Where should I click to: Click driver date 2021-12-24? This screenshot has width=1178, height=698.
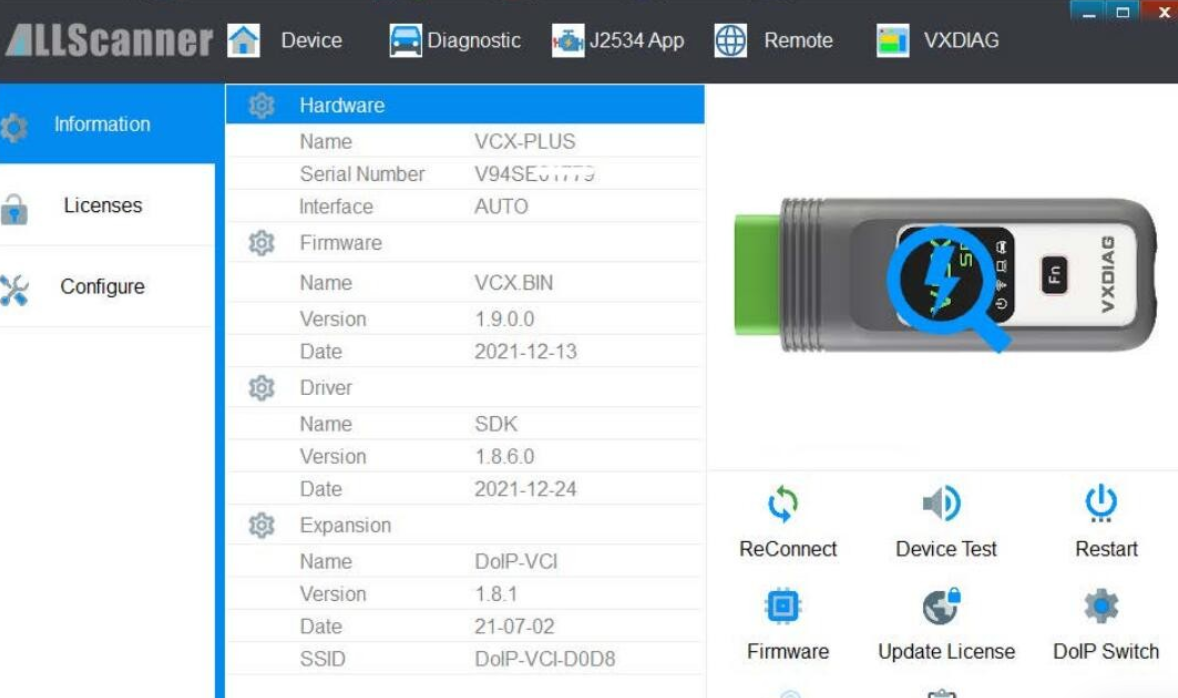(525, 489)
